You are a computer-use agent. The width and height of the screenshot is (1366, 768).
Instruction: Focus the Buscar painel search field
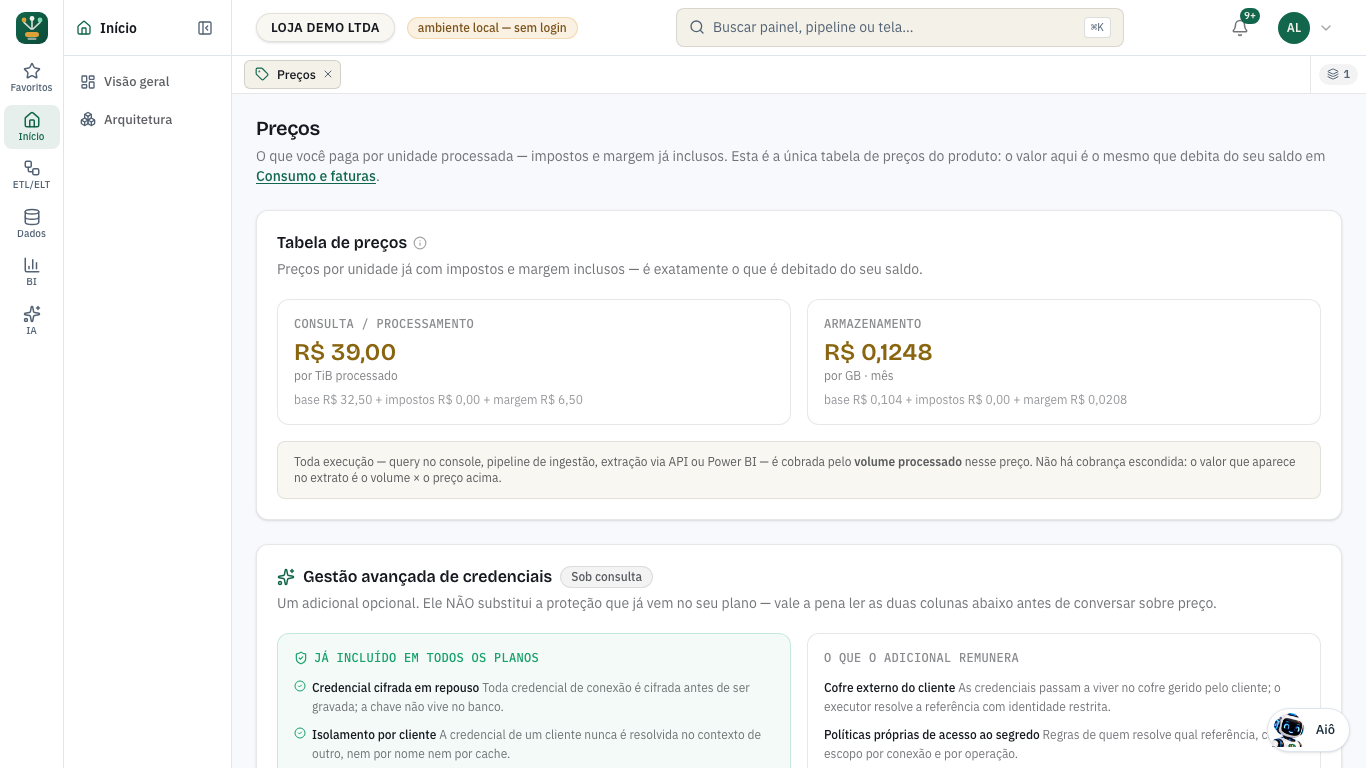click(900, 28)
